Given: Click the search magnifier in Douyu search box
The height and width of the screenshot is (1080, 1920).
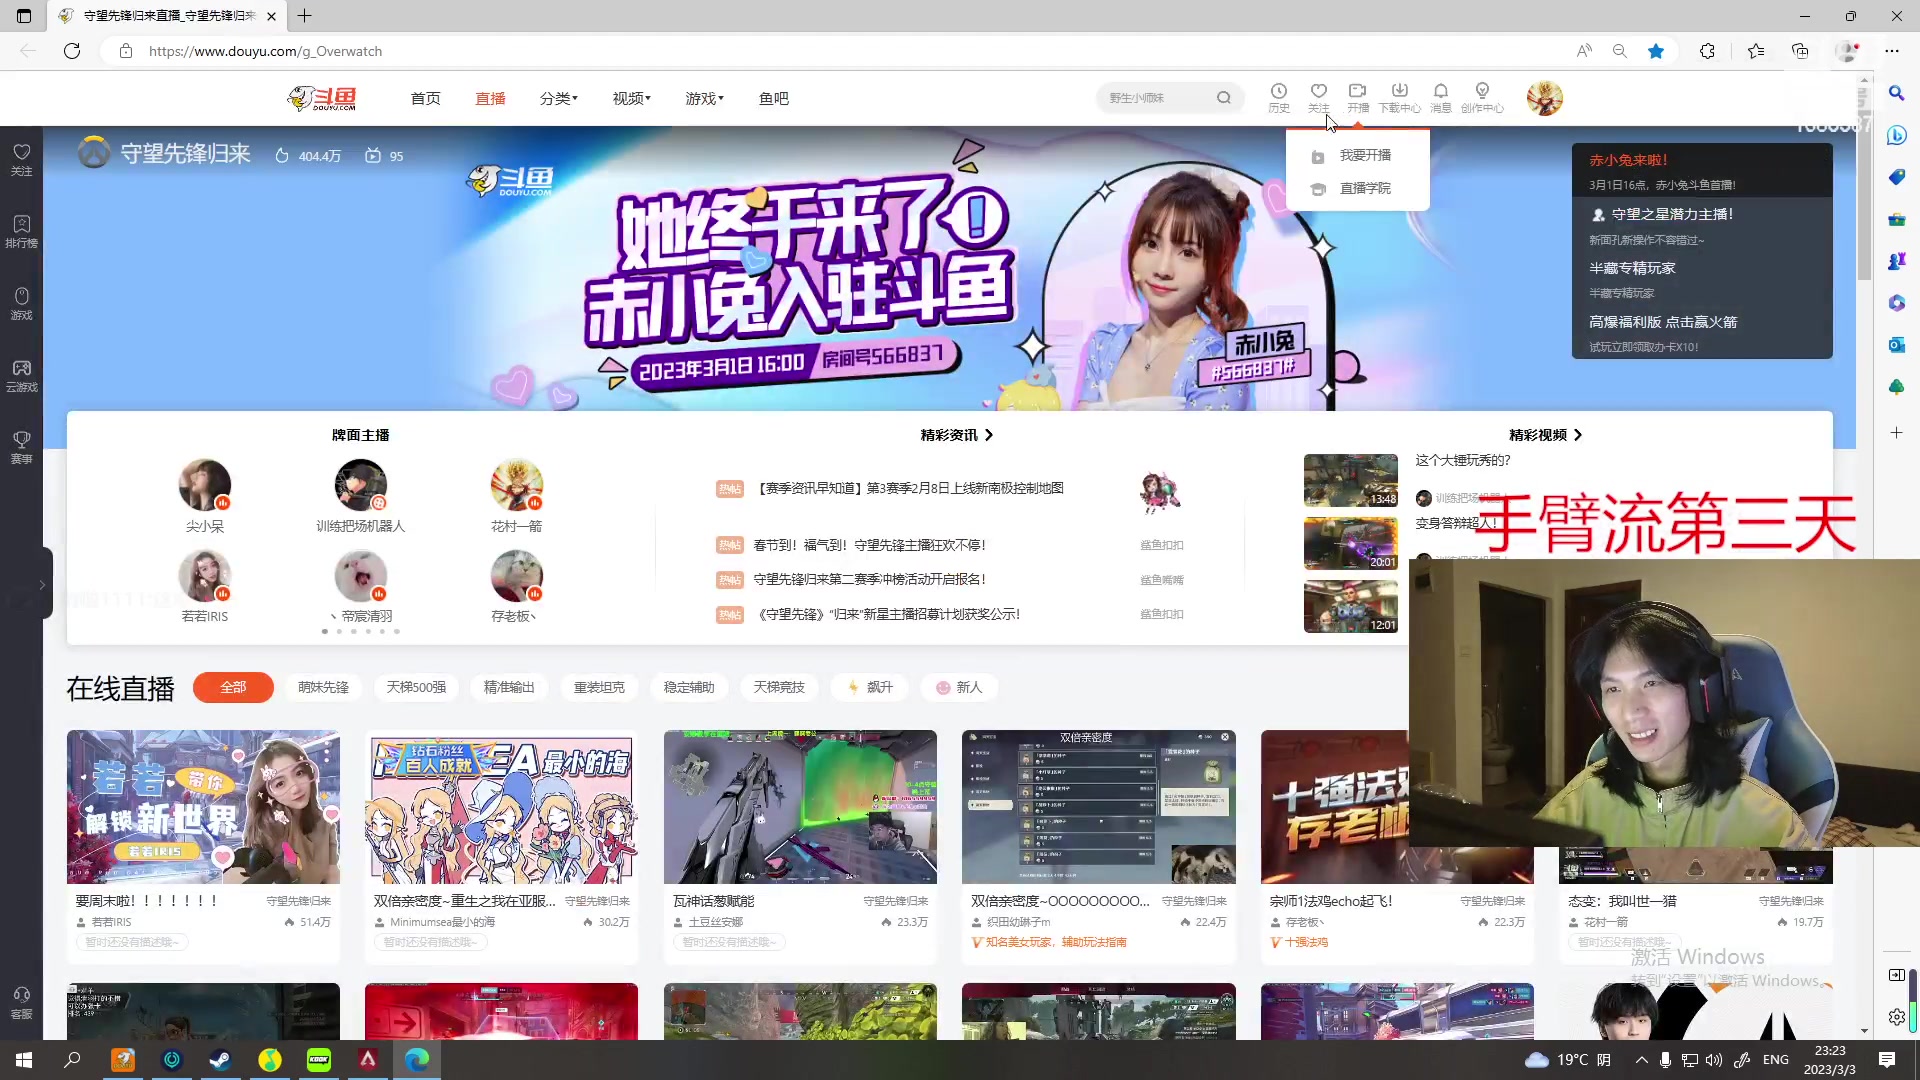Looking at the screenshot, I should pyautogui.click(x=1223, y=98).
